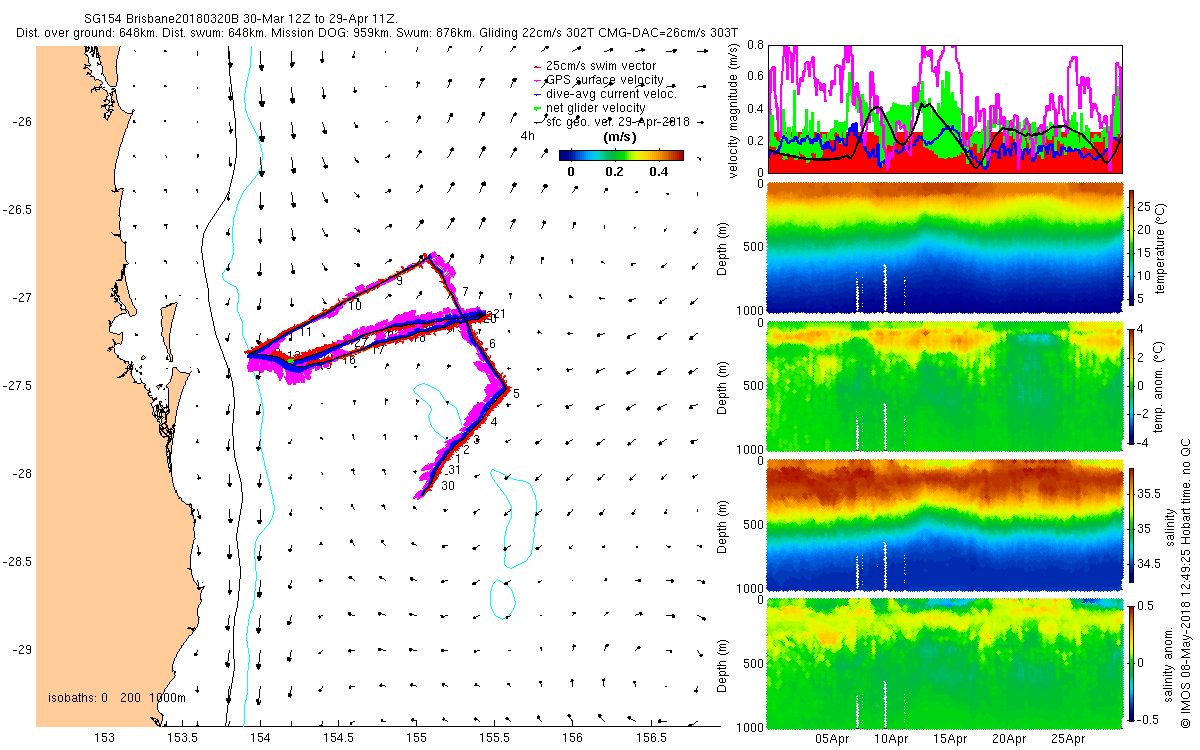Click latitude tick label -28
This screenshot has height=750, width=1200.
pos(23,474)
